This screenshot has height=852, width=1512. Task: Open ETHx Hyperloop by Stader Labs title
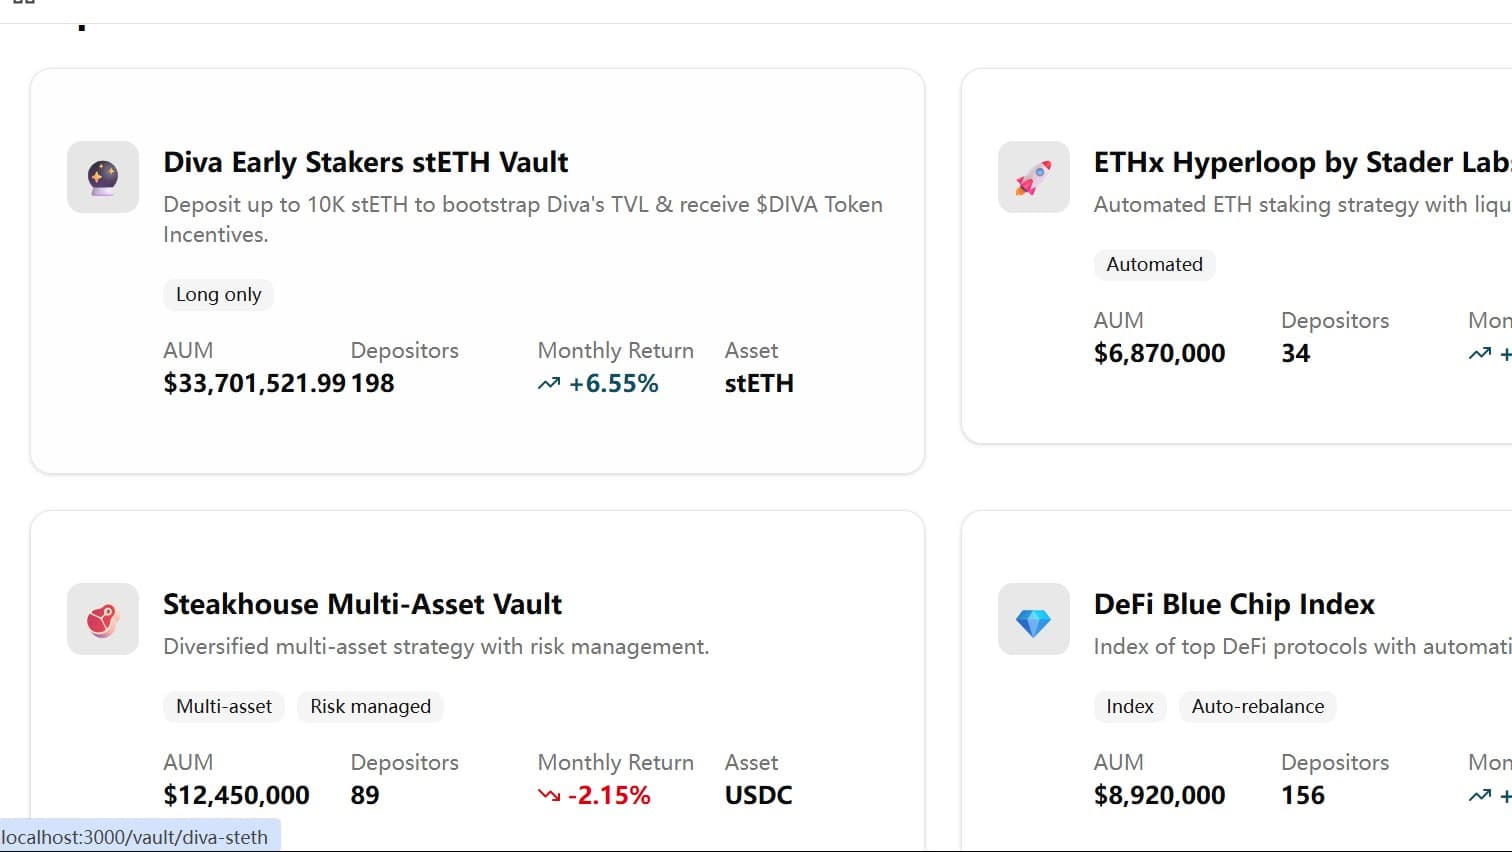(x=1300, y=162)
